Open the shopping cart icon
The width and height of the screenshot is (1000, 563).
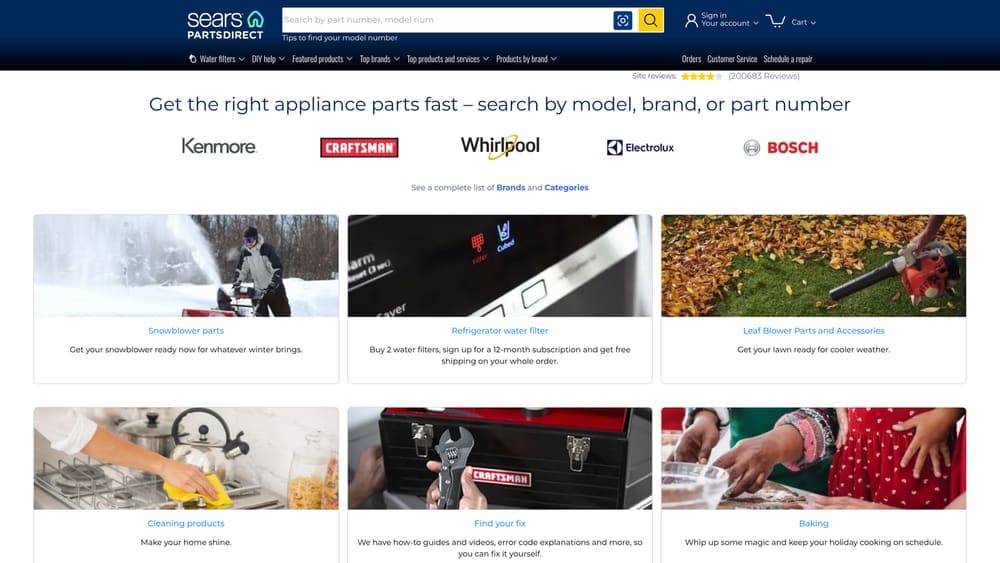[776, 20]
